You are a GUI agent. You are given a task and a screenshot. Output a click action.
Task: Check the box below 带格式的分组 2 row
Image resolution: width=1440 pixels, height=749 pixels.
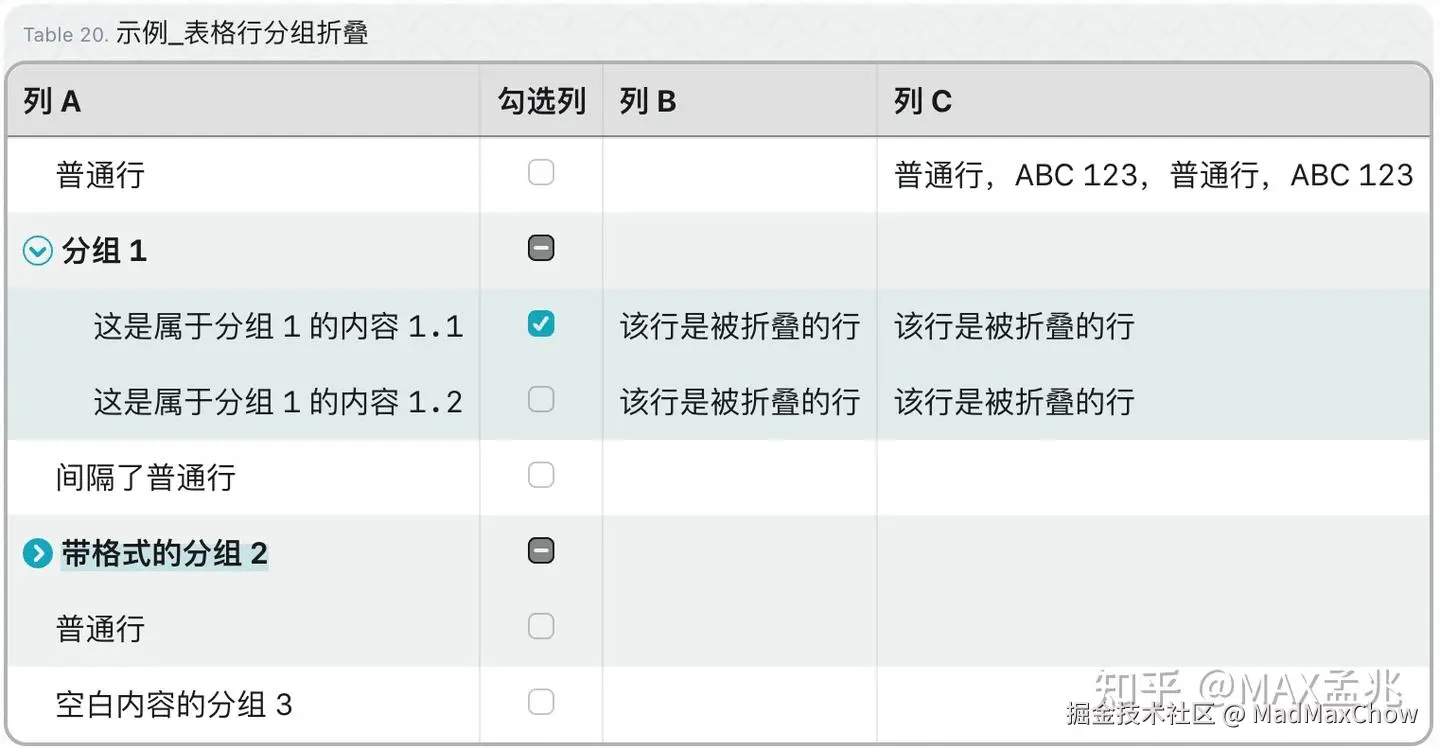(x=541, y=627)
